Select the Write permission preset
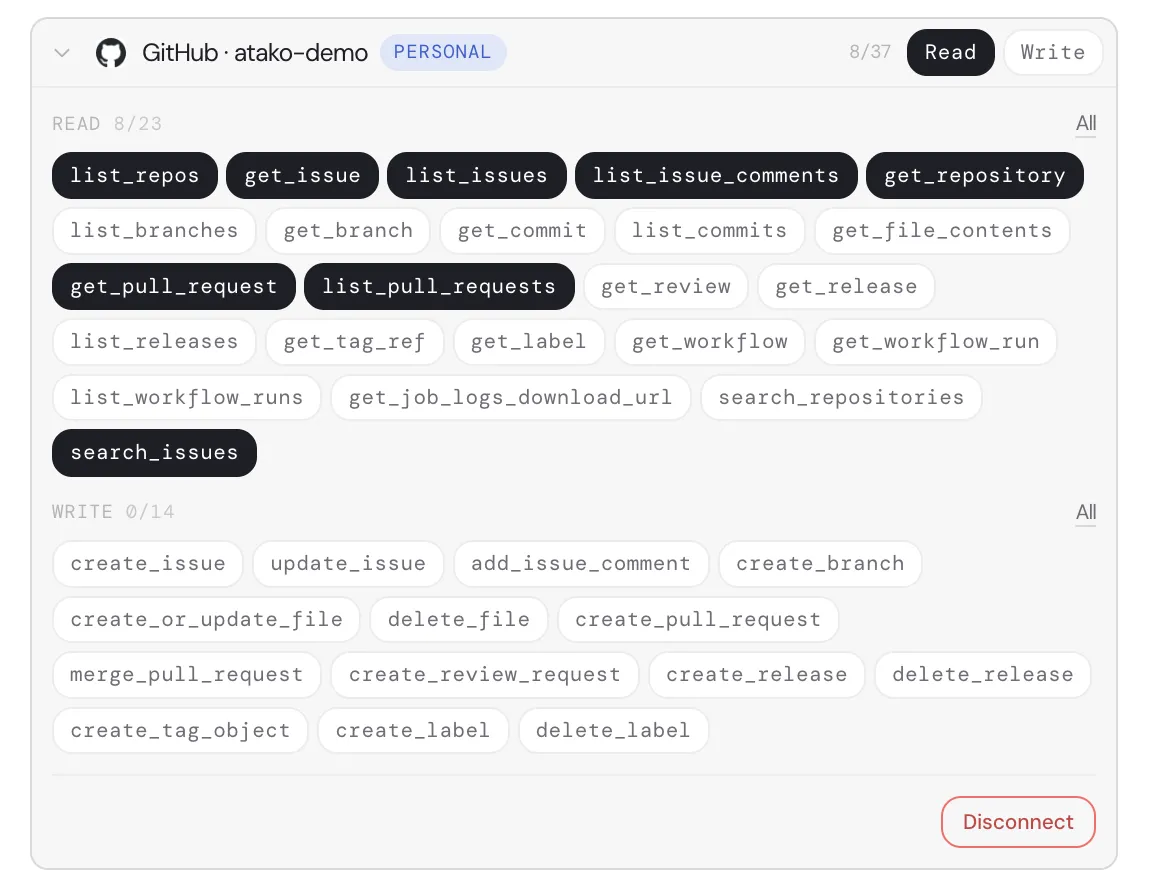This screenshot has width=1150, height=870. coord(1052,53)
